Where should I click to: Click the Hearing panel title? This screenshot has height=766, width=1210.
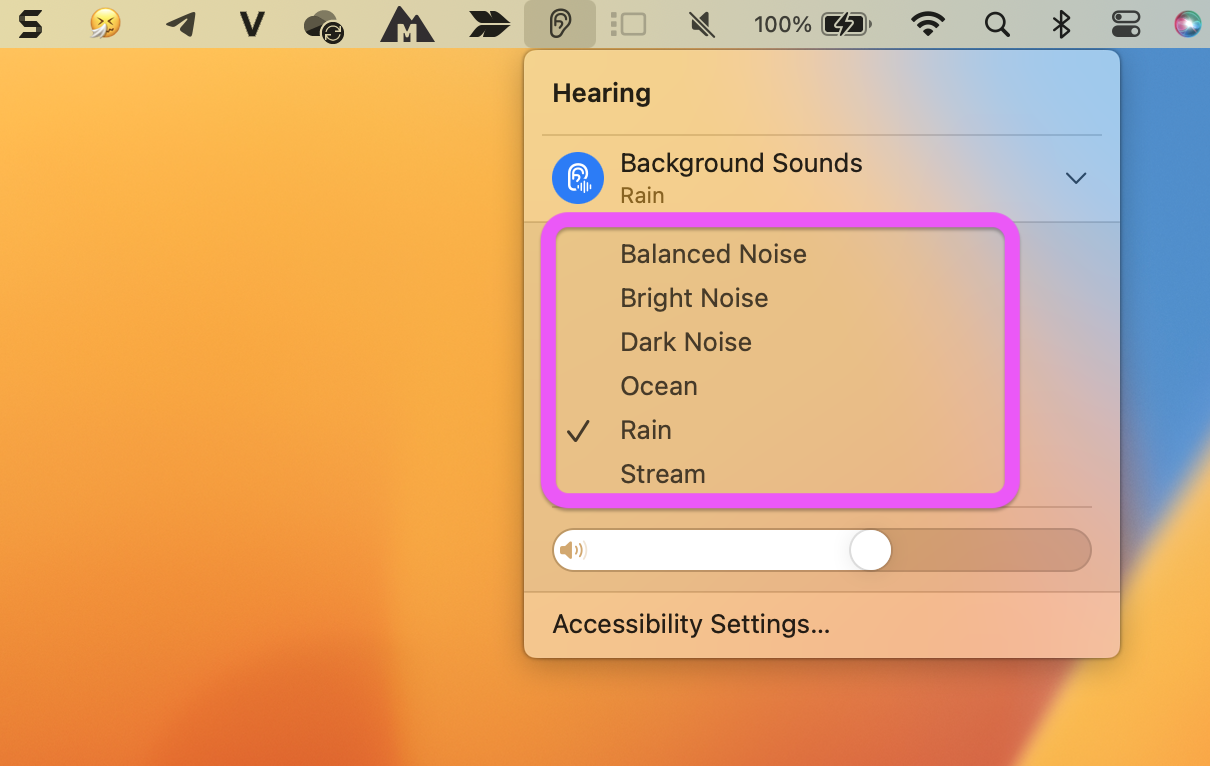601,93
